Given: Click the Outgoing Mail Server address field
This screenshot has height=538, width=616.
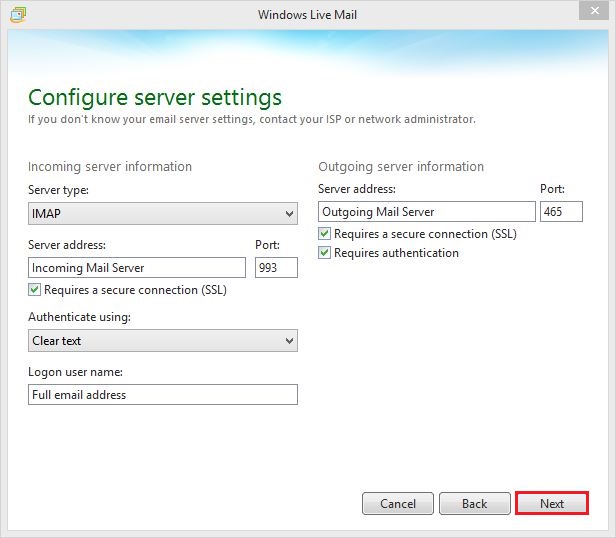Looking at the screenshot, I should (427, 212).
